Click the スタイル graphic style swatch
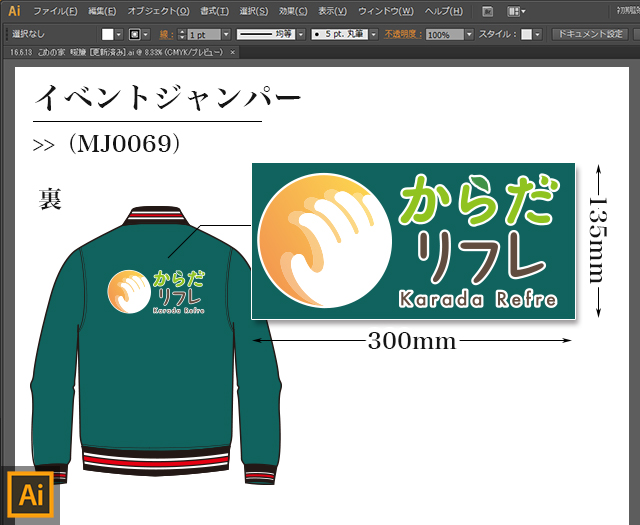 [527, 35]
